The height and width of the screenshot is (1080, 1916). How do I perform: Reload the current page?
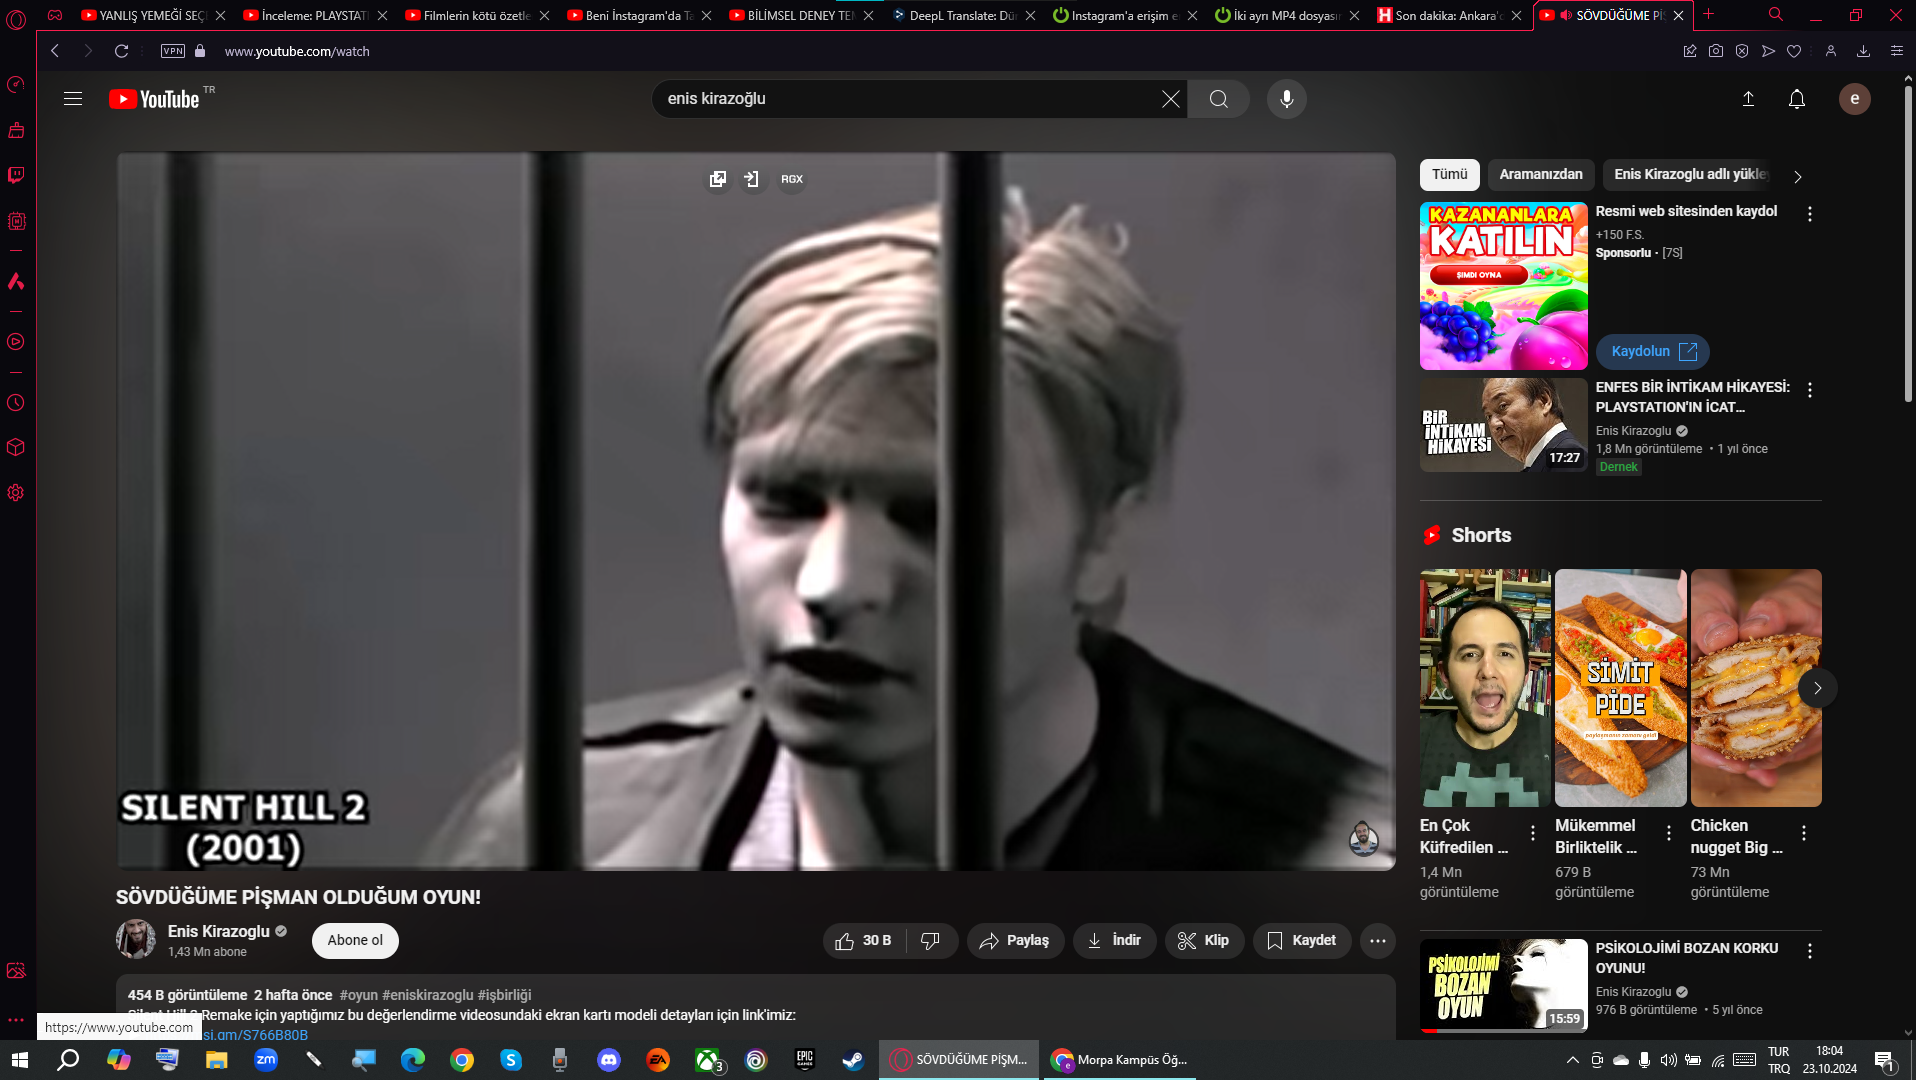(121, 51)
